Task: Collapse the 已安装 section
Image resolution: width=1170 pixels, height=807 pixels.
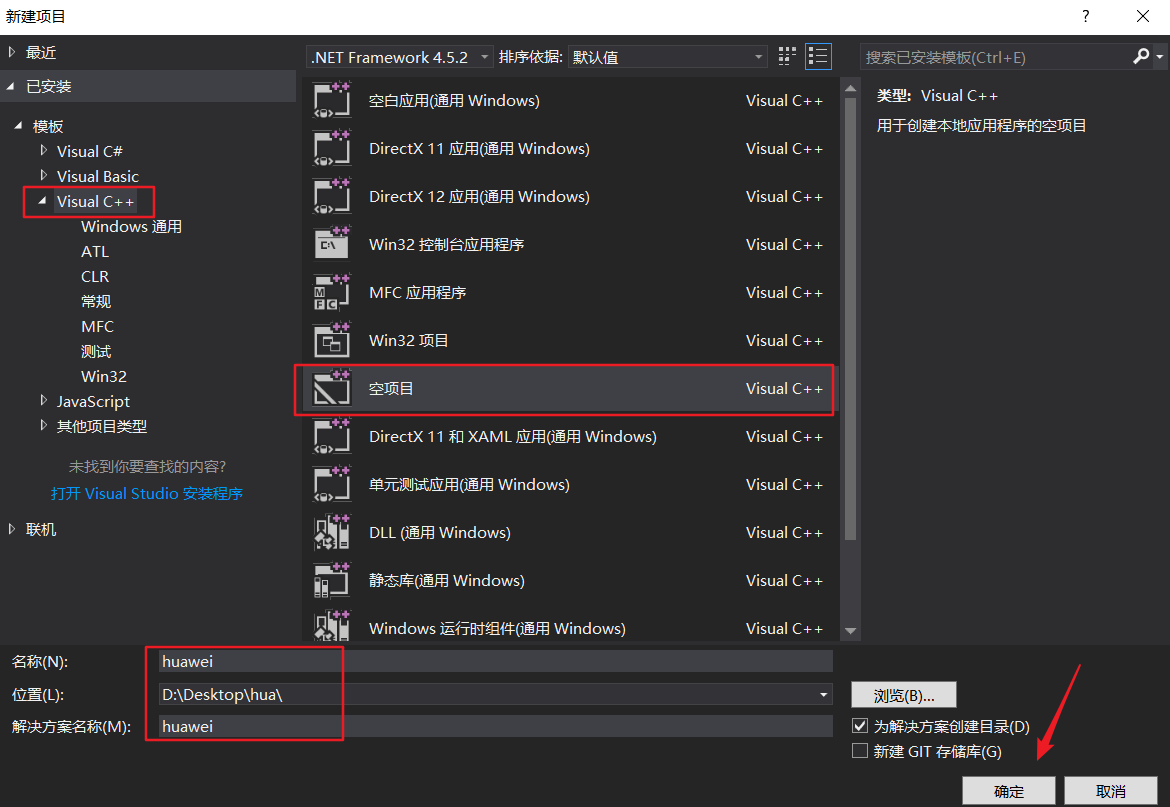Action: coord(11,87)
